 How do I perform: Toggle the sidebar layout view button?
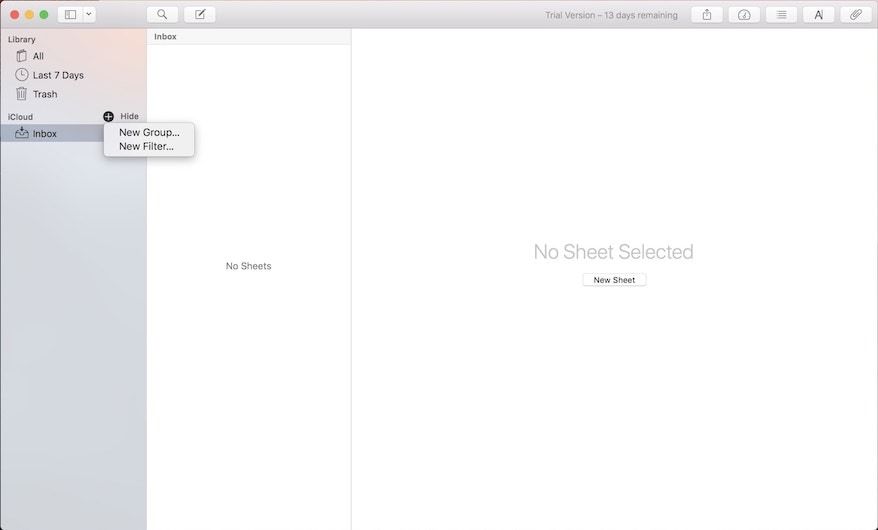click(70, 15)
